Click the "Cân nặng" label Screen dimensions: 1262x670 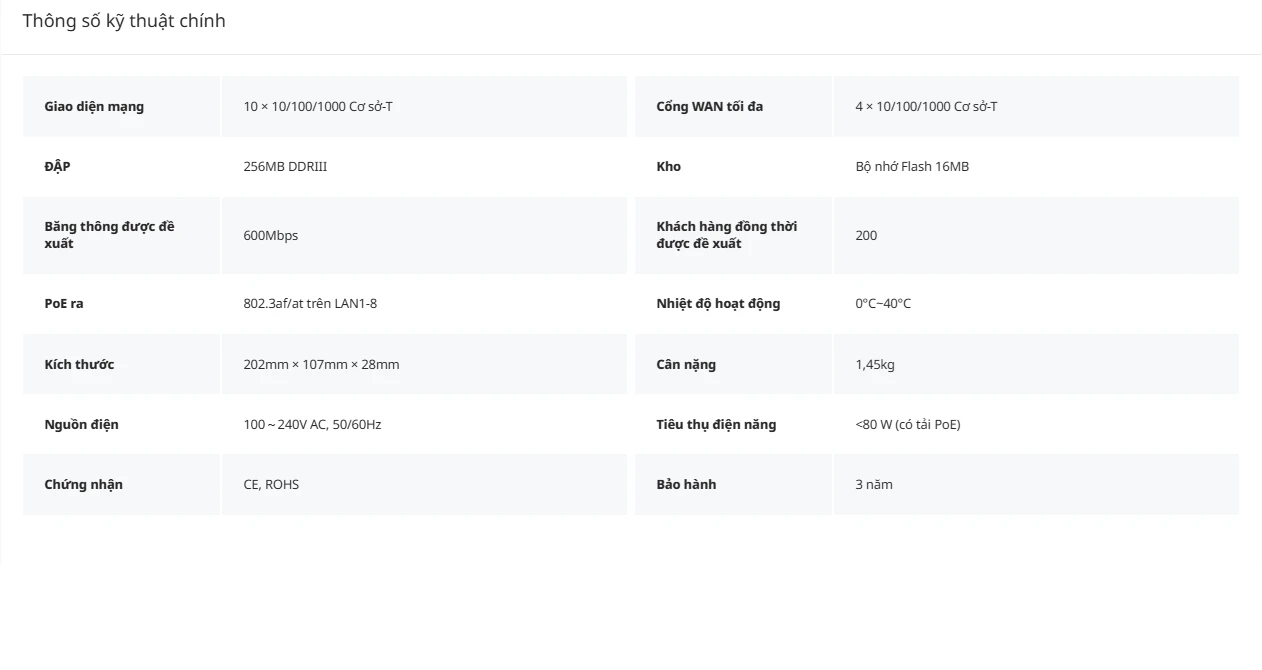pyautogui.click(x=686, y=365)
